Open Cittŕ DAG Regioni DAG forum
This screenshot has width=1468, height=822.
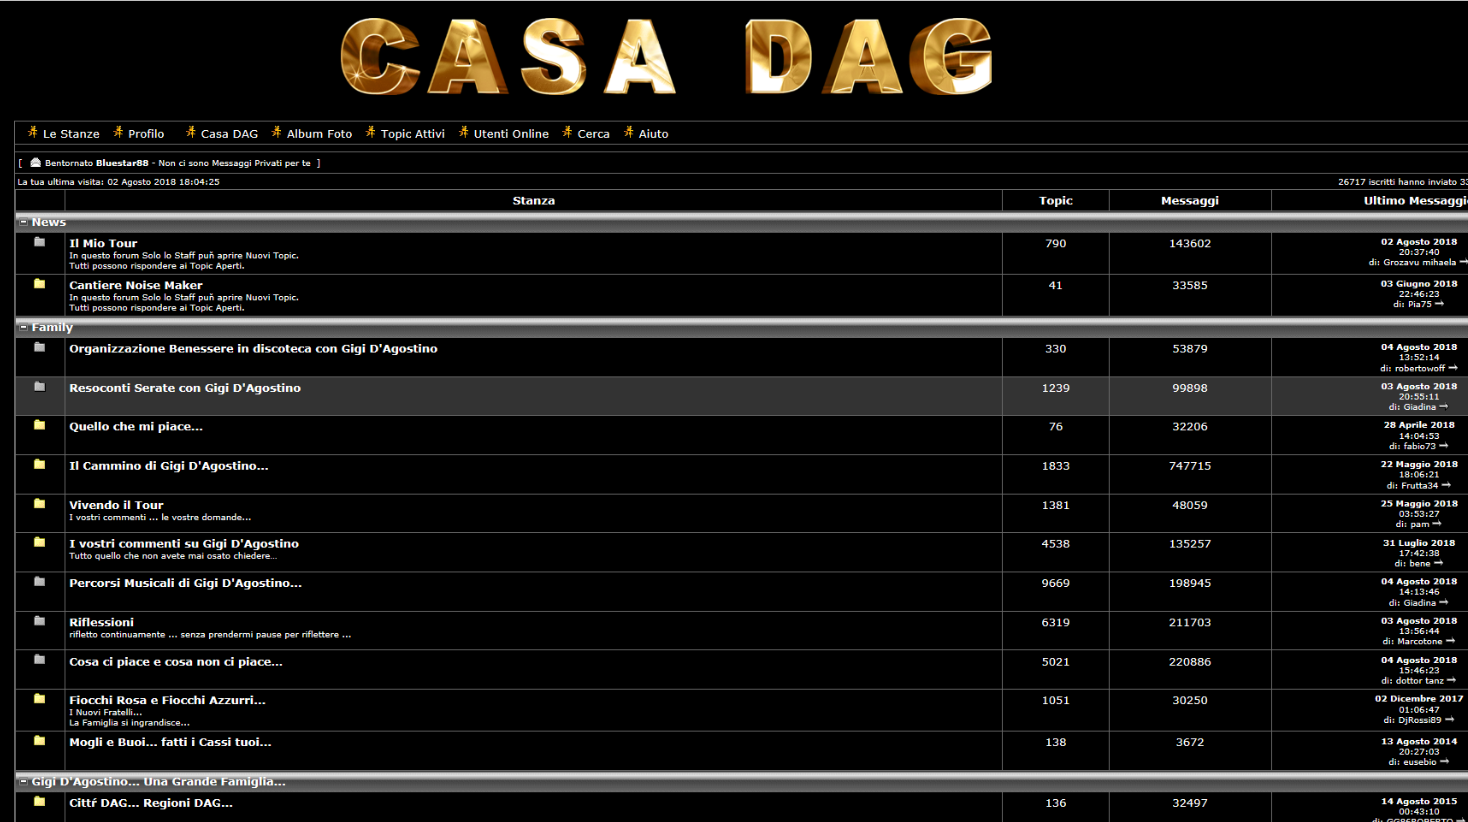(x=151, y=803)
